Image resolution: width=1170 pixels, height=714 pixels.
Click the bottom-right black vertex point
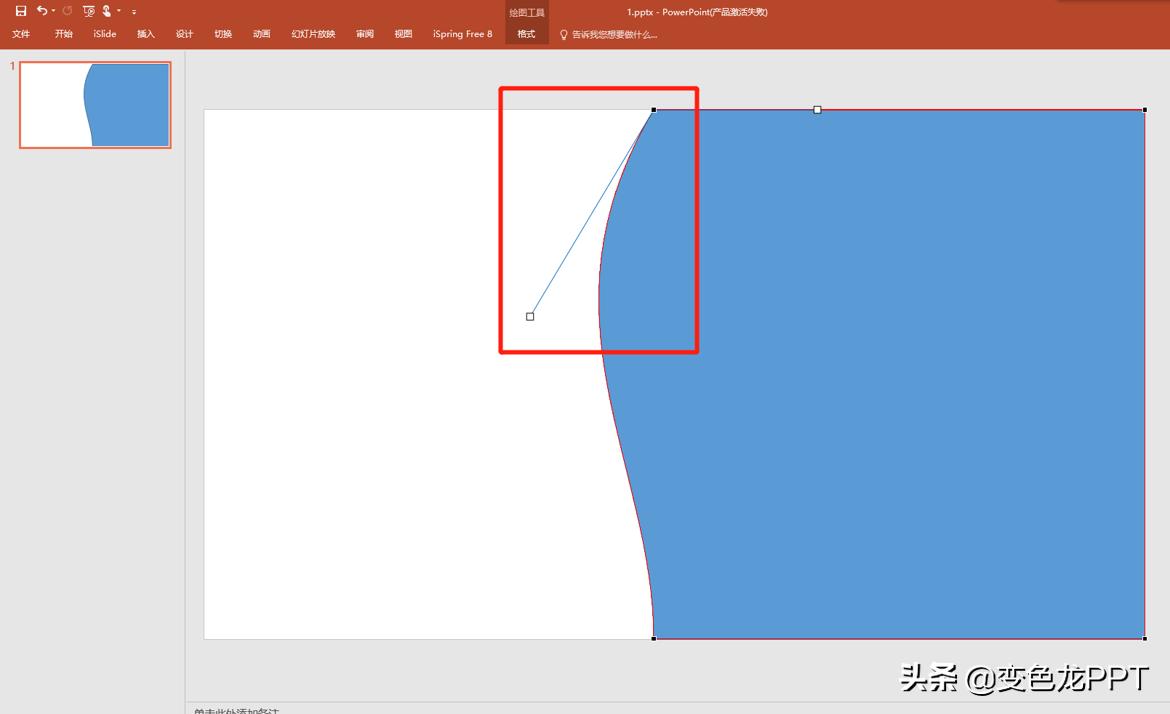1145,638
